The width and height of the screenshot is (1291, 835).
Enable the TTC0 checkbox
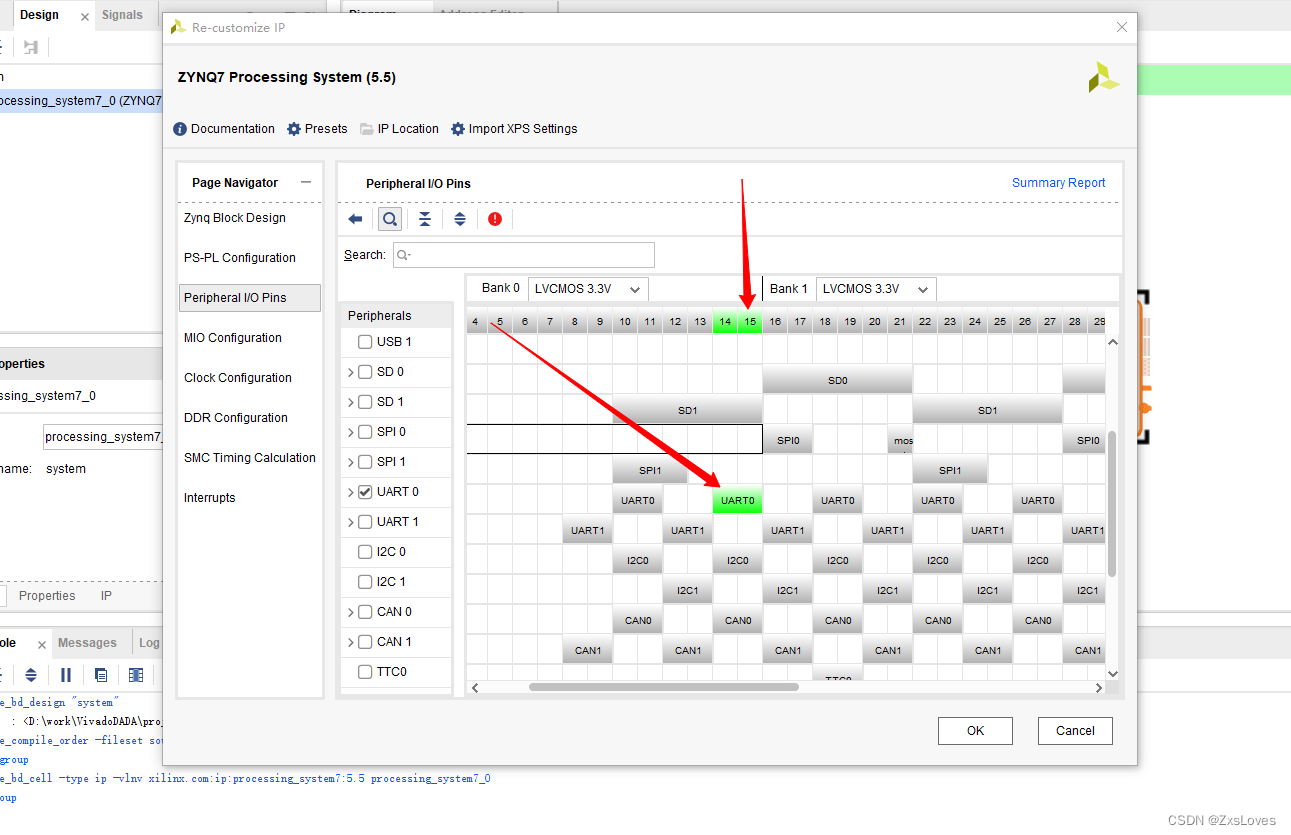pos(365,672)
